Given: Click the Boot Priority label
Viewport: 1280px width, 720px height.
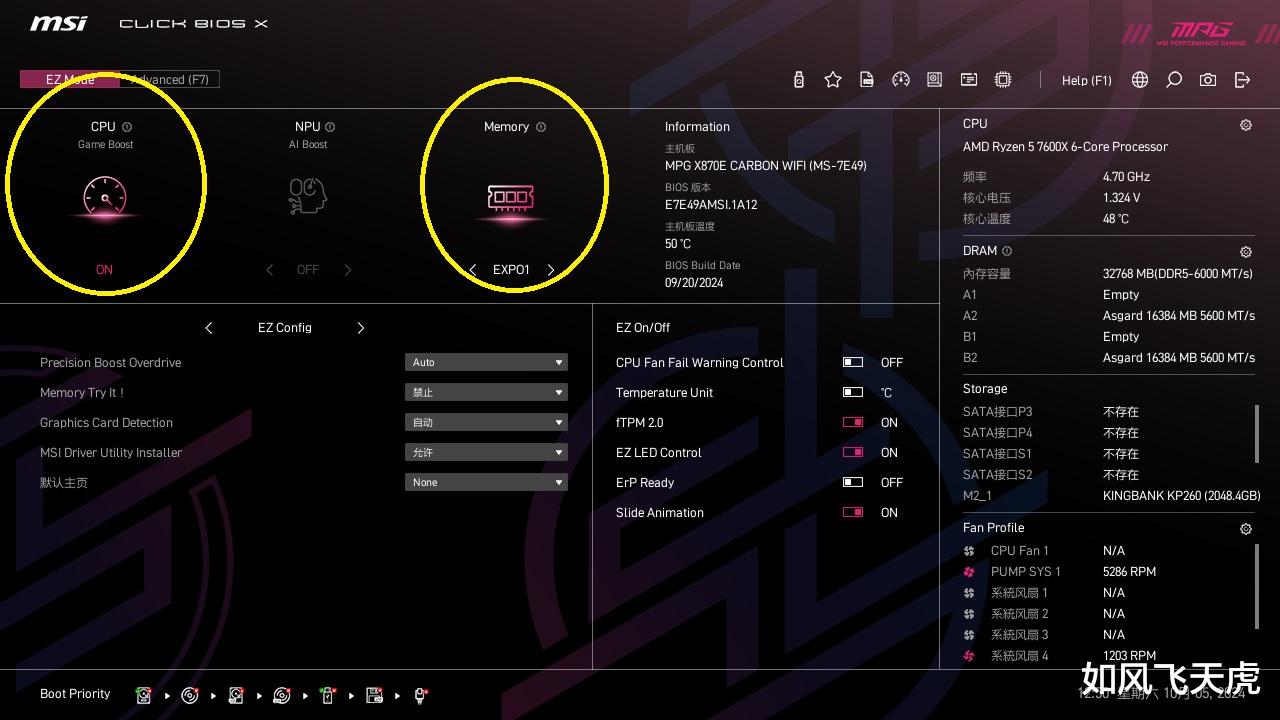Looking at the screenshot, I should tap(75, 694).
